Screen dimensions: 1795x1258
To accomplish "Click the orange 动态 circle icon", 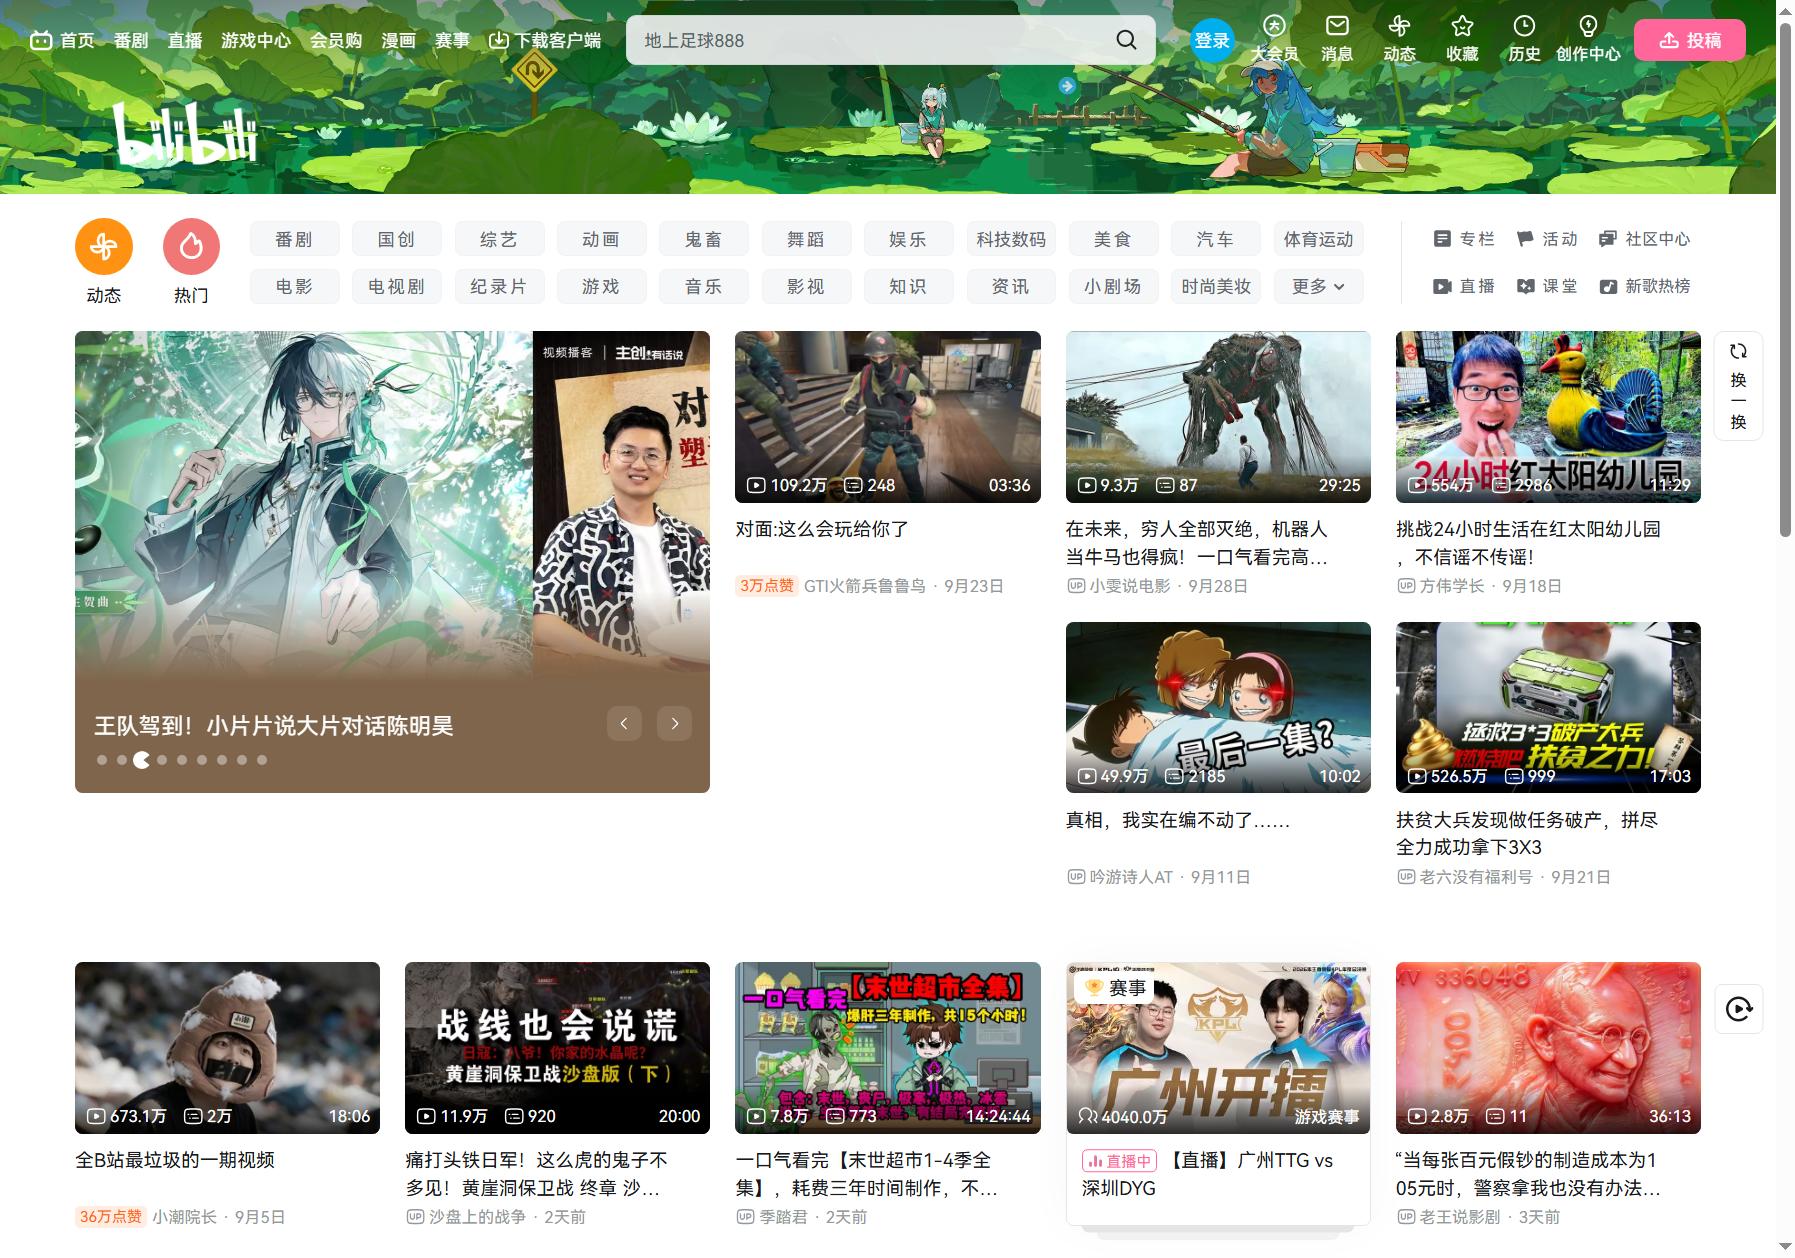I will [x=104, y=246].
